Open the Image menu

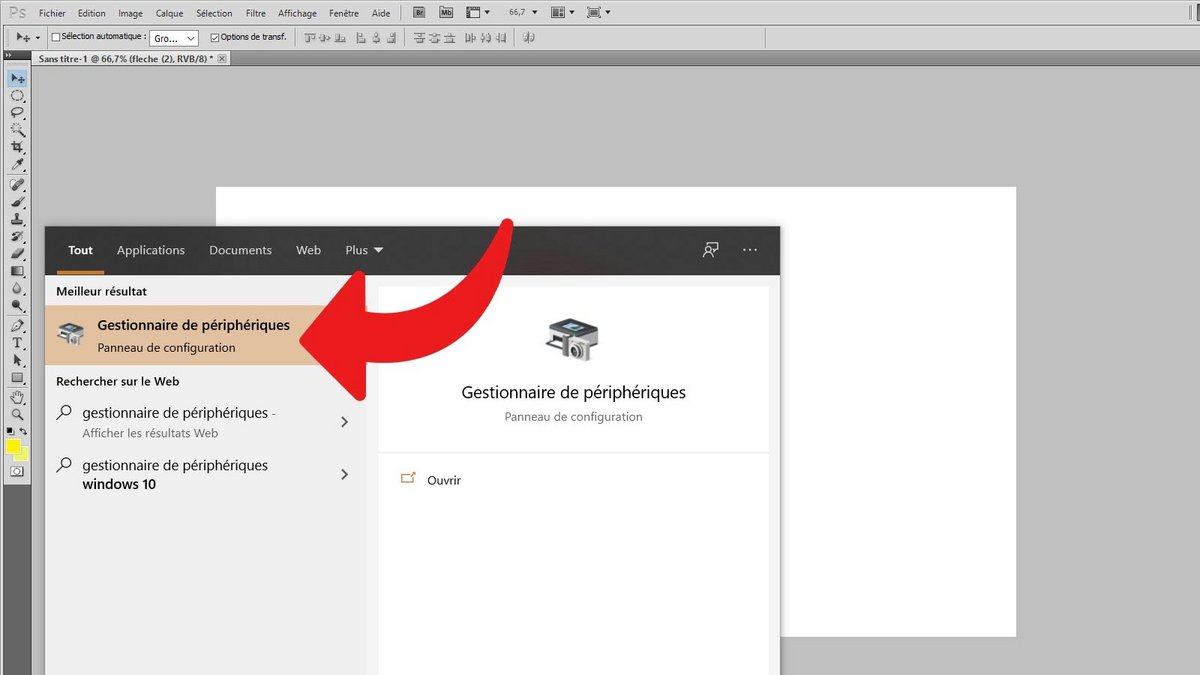click(130, 13)
